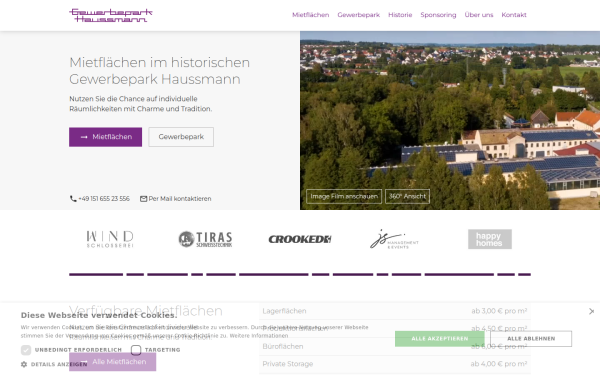Click the Tiras Schweisstechnik logo
The height and width of the screenshot is (375, 600).
[205, 239]
